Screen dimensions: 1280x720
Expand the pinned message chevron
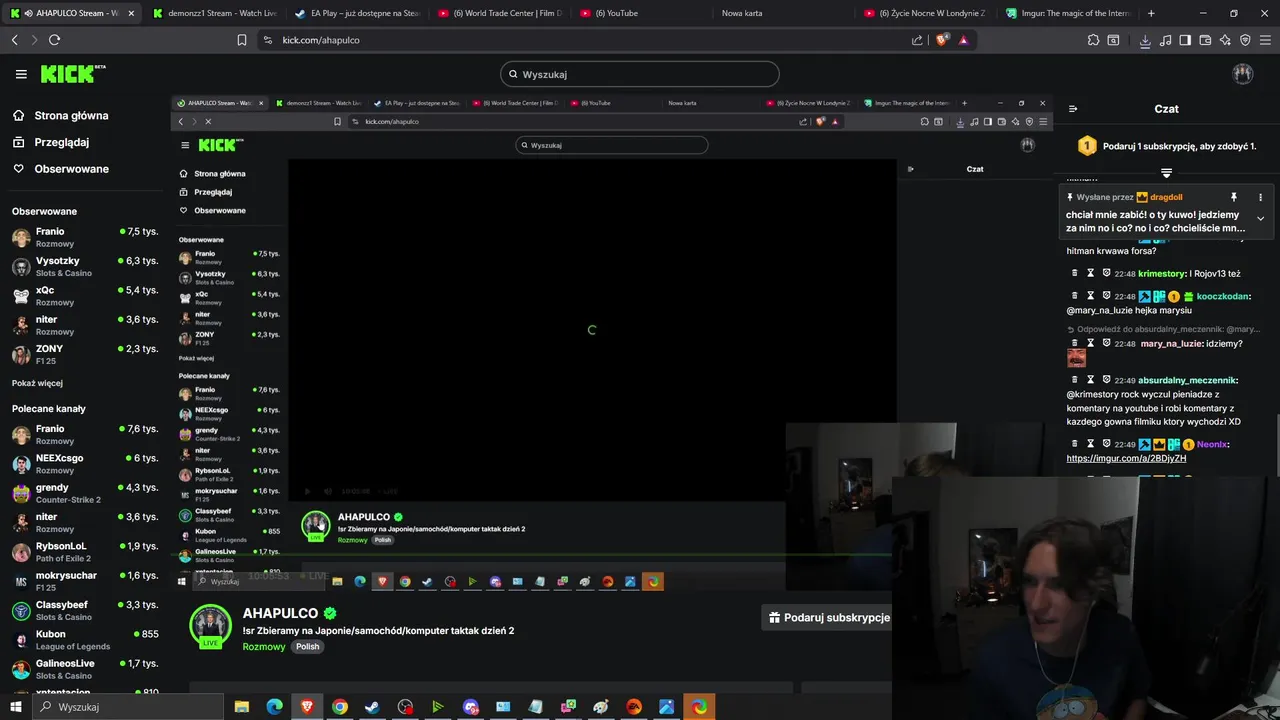1260,218
